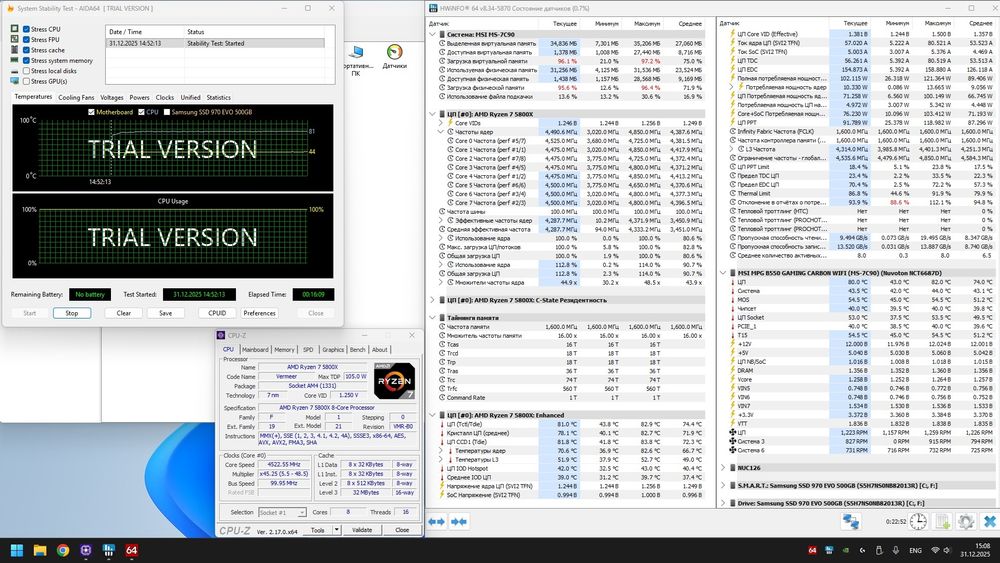Select the Stability Test: Started log row
The height and width of the screenshot is (563, 1000).
click(215, 43)
